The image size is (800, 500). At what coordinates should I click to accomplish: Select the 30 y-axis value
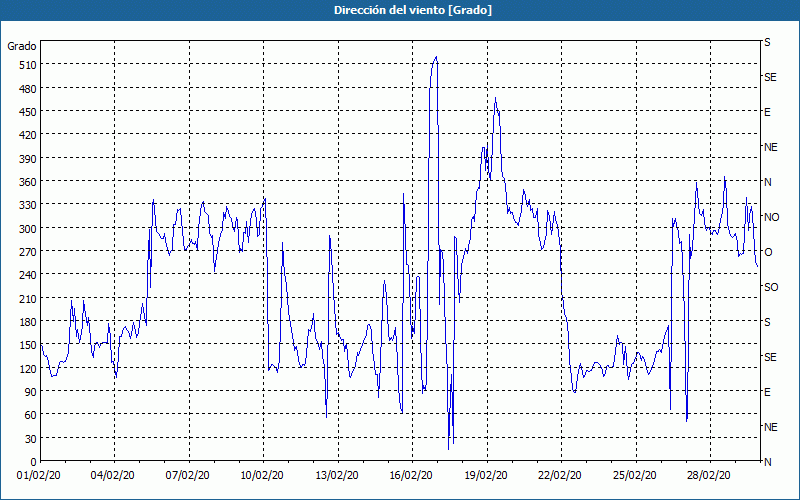click(x=30, y=439)
